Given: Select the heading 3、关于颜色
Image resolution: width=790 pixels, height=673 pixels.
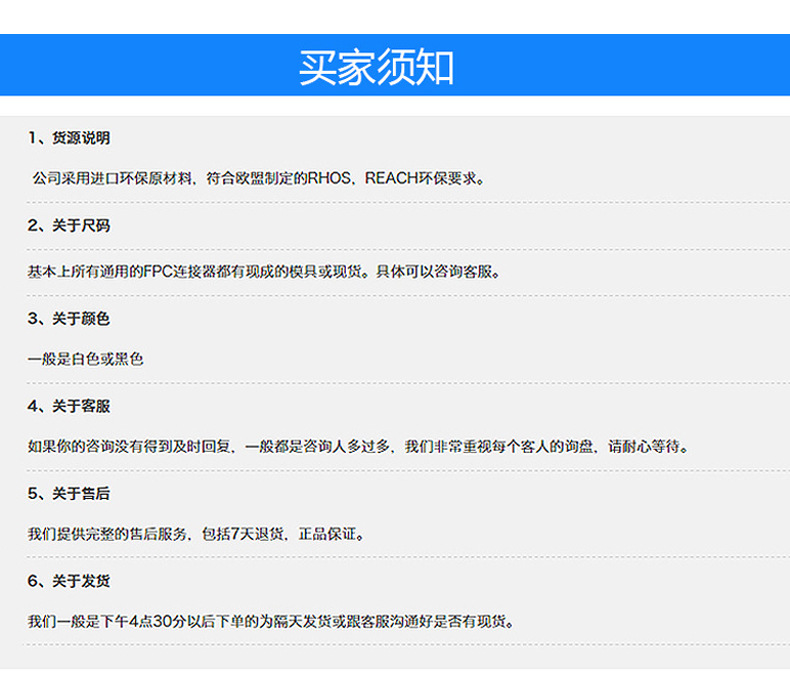Looking at the screenshot, I should pos(69,318).
